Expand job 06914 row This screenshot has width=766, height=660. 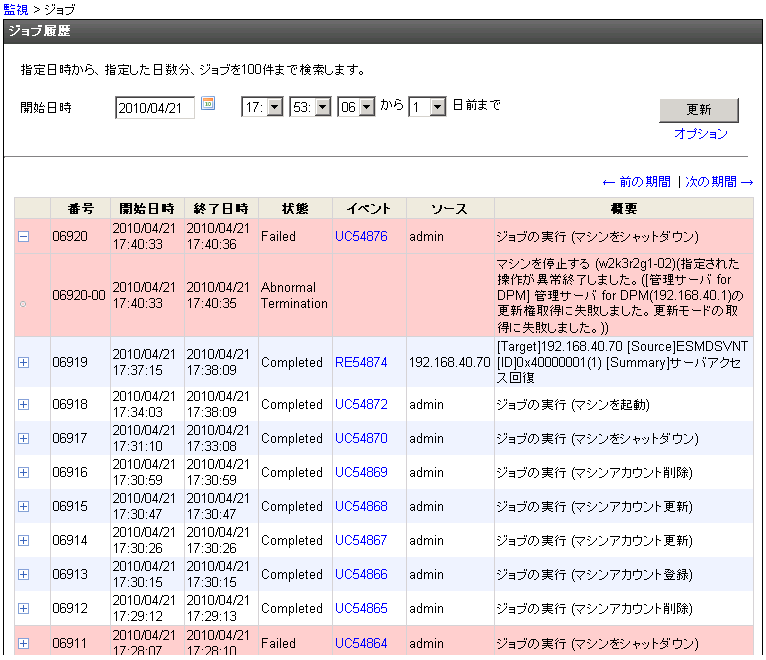pos(23,540)
